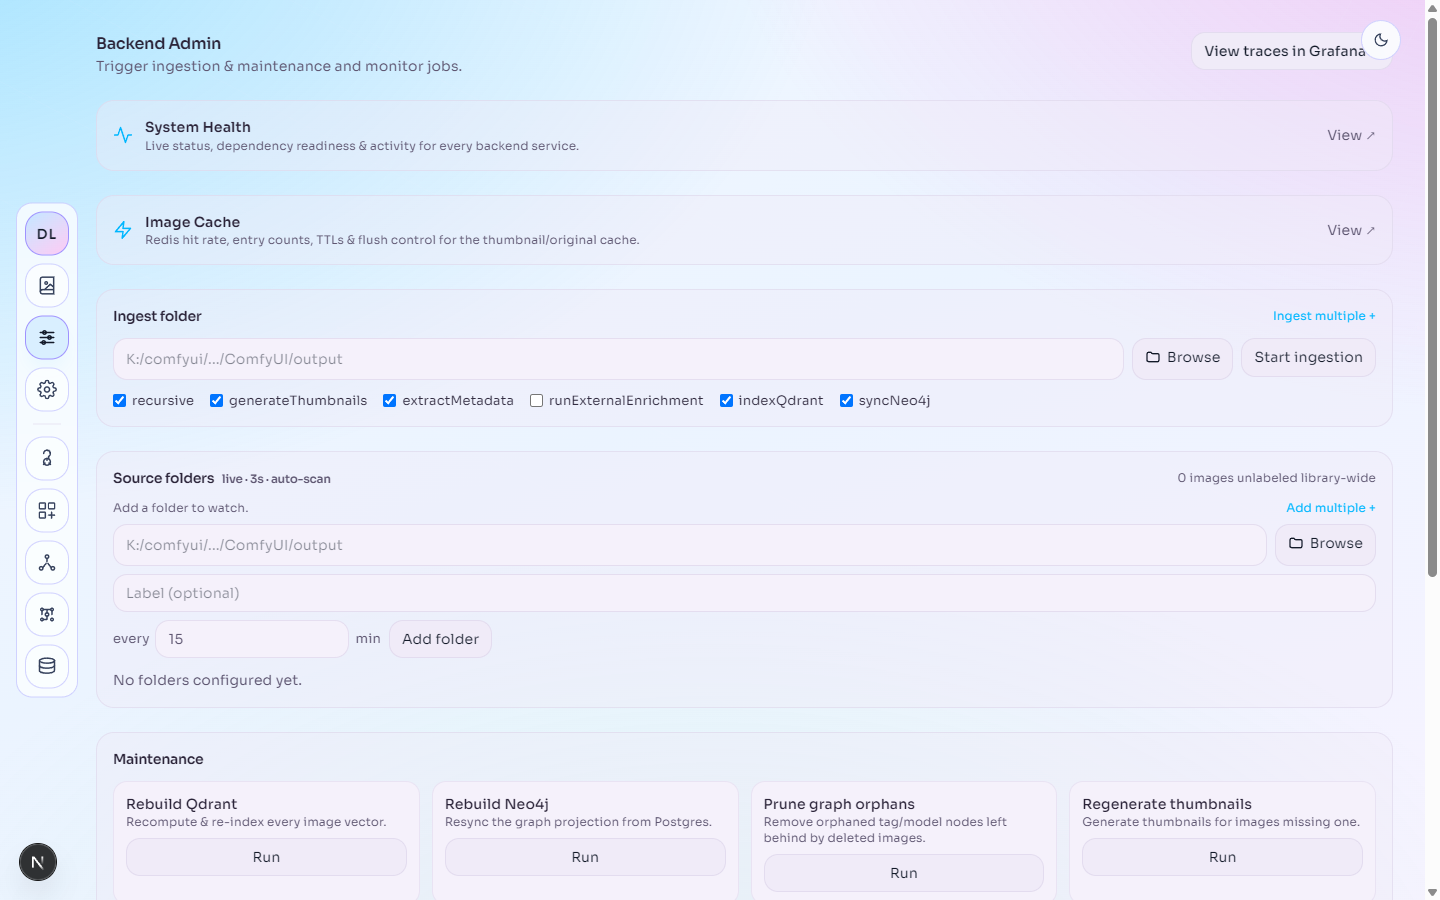Toggle the recursive checkbox

click(x=120, y=400)
